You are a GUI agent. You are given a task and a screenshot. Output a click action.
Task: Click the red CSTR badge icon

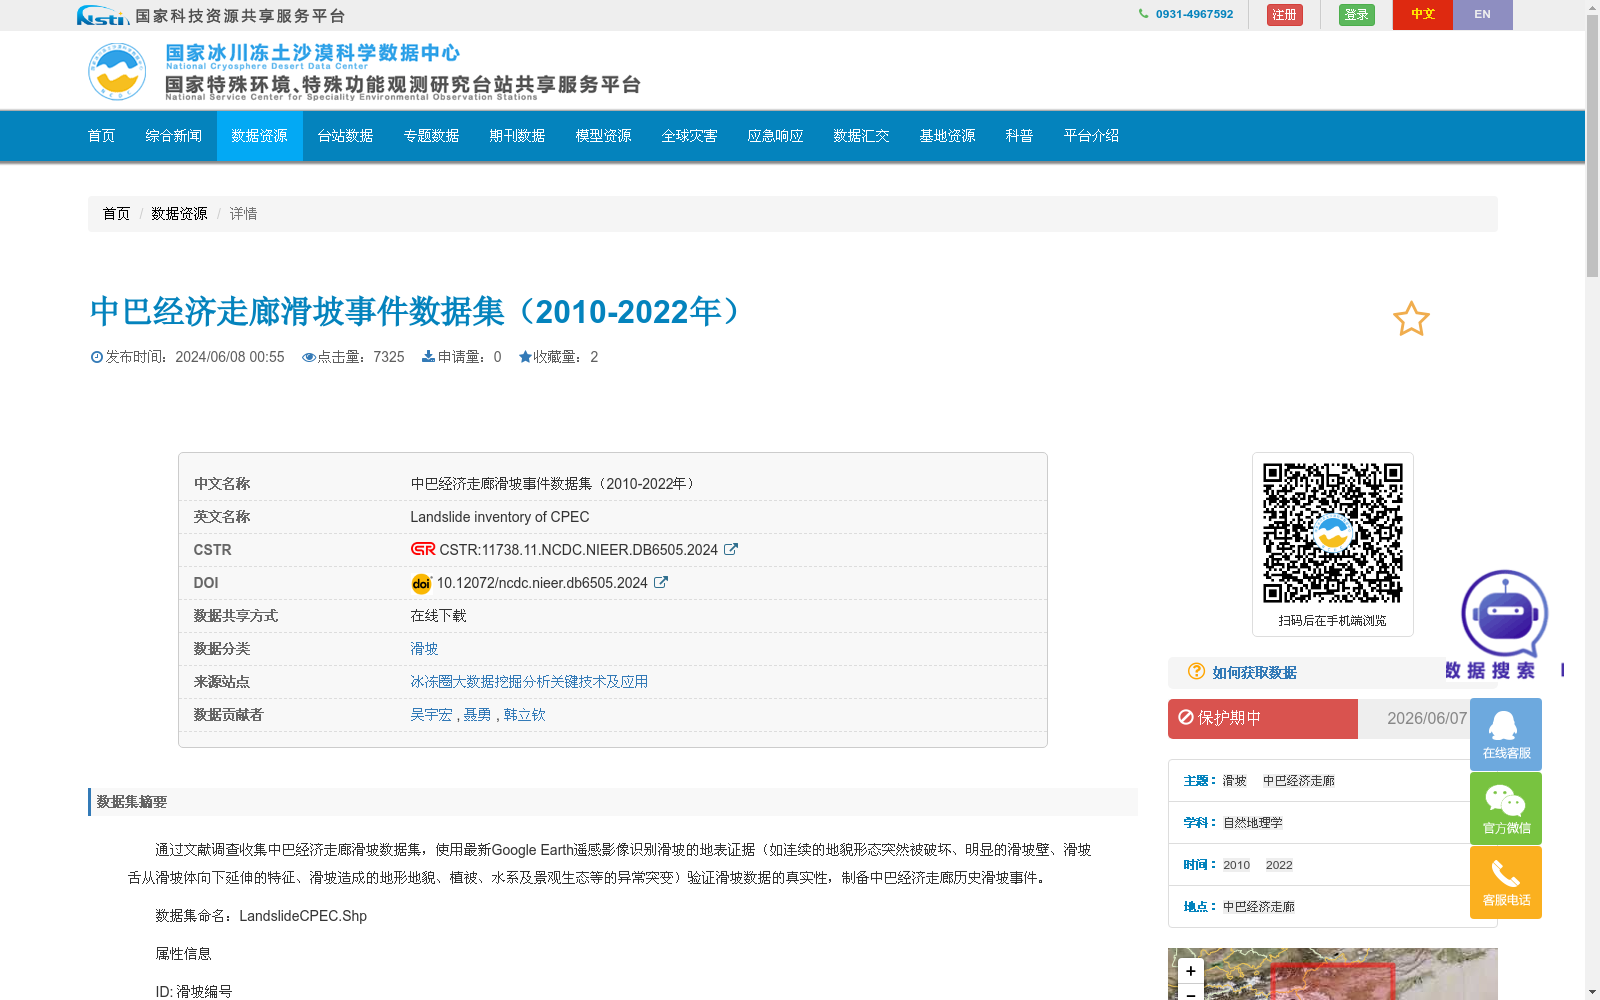click(x=423, y=549)
